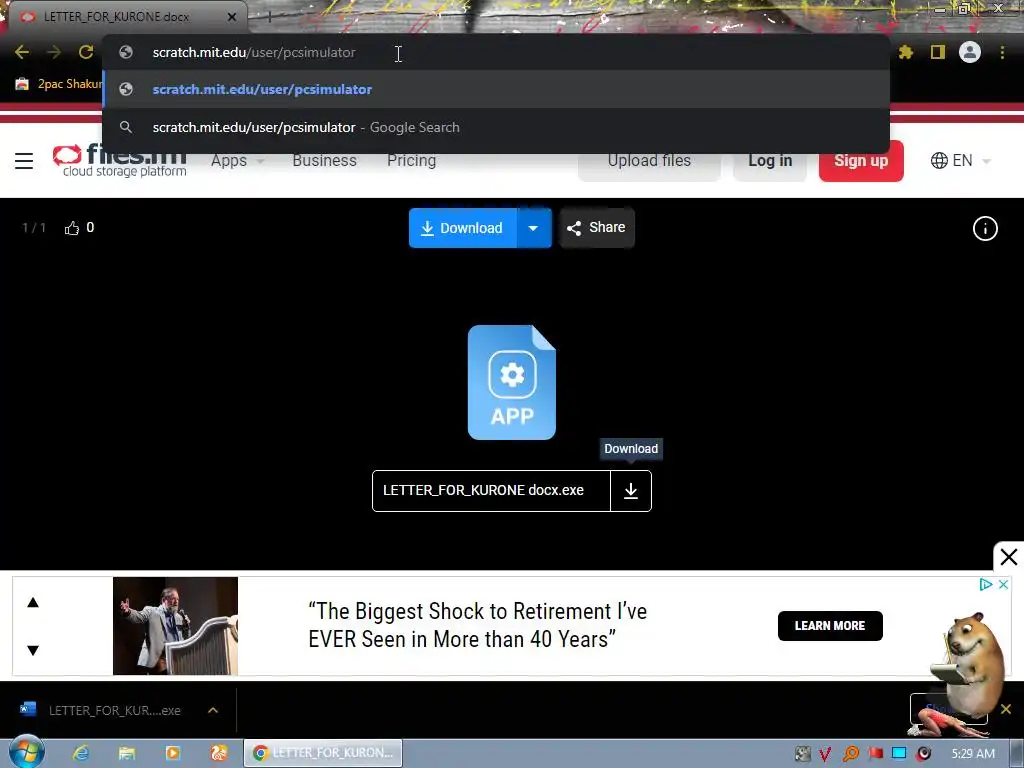This screenshot has width=1024, height=768.
Task: Reload the page with the refresh icon
Action: [x=86, y=52]
